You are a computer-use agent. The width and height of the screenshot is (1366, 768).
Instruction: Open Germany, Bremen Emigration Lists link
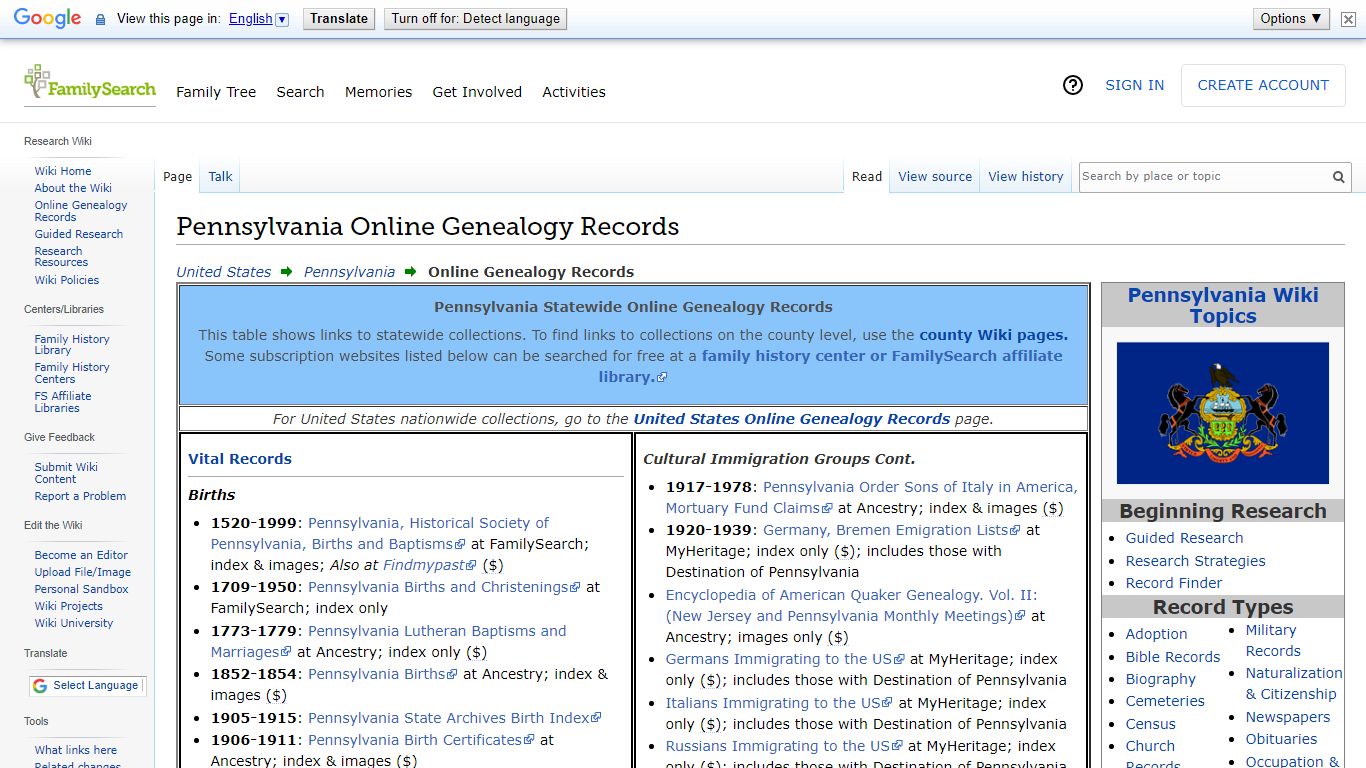click(x=892, y=530)
